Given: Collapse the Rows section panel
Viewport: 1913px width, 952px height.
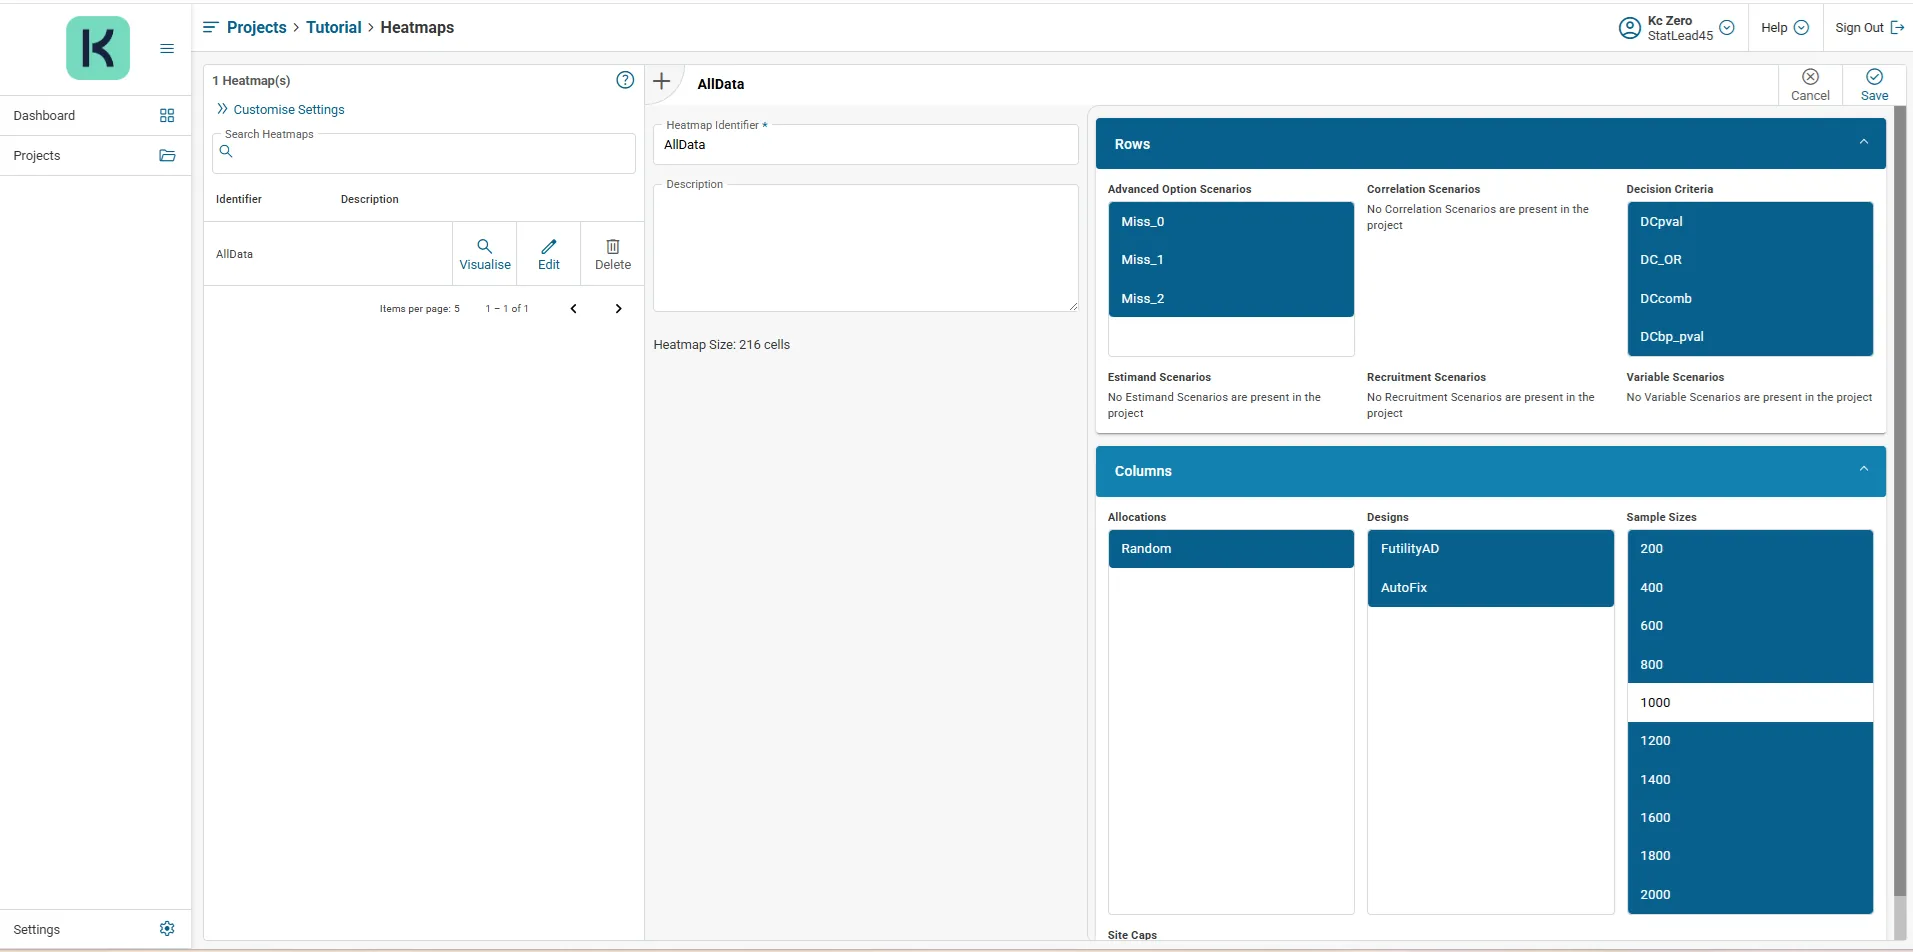Looking at the screenshot, I should coord(1863,143).
